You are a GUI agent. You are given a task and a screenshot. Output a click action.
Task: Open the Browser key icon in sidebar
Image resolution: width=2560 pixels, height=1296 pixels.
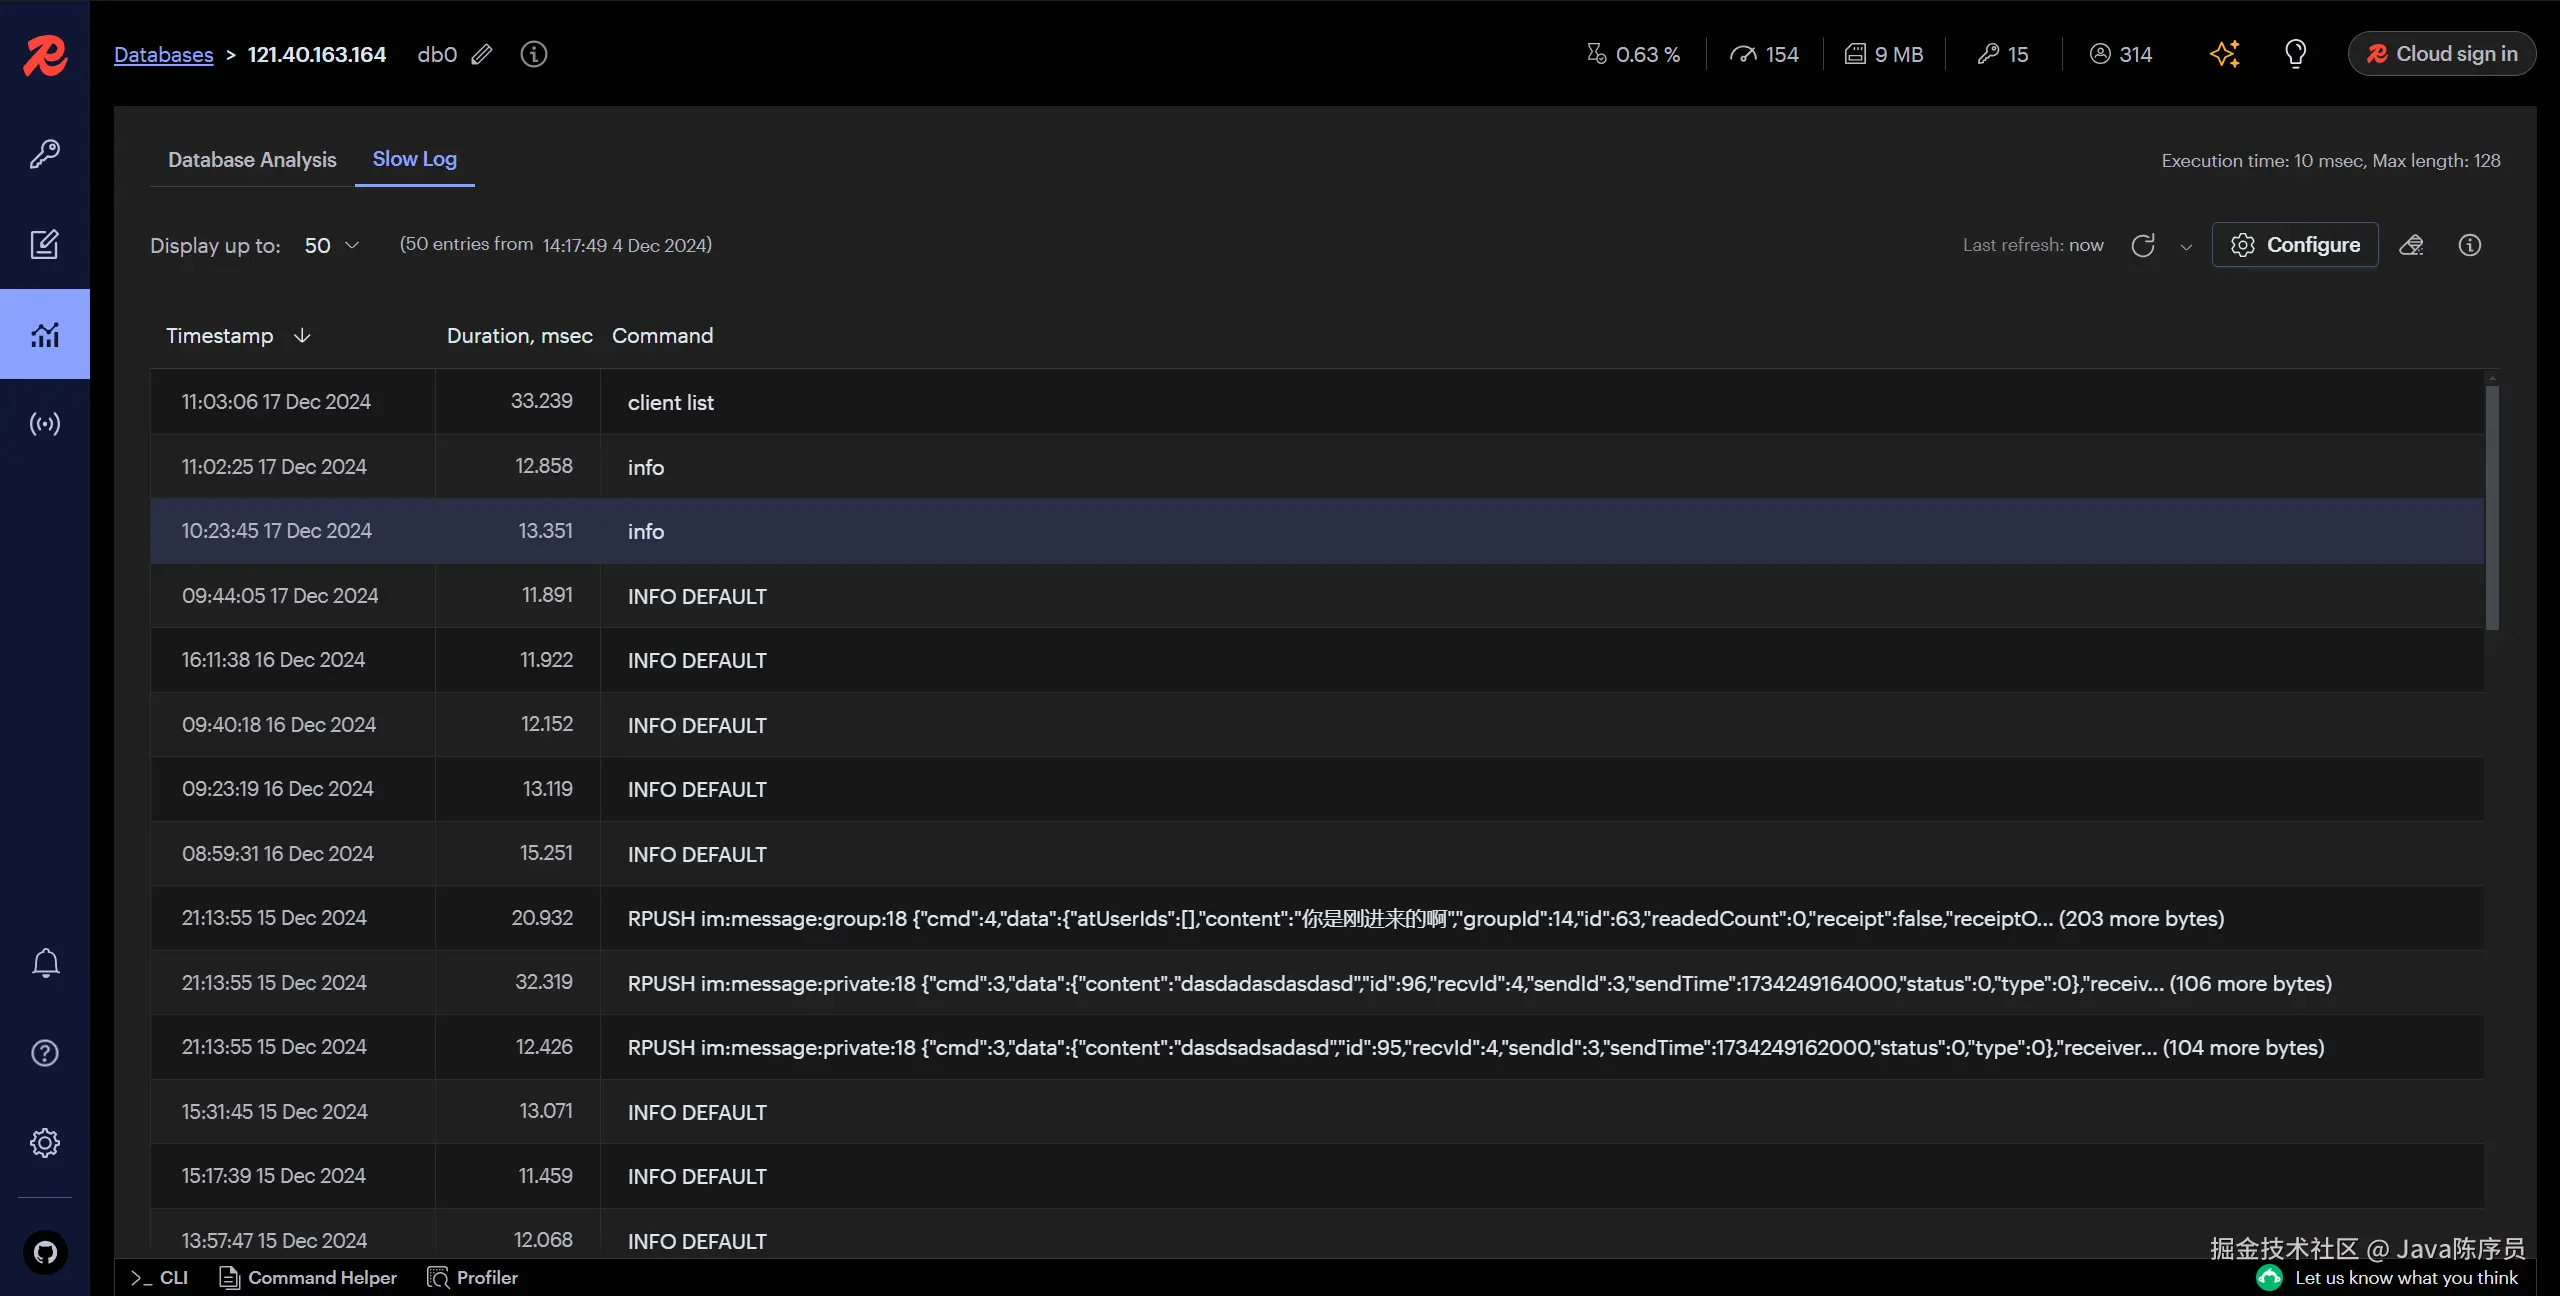[45, 154]
